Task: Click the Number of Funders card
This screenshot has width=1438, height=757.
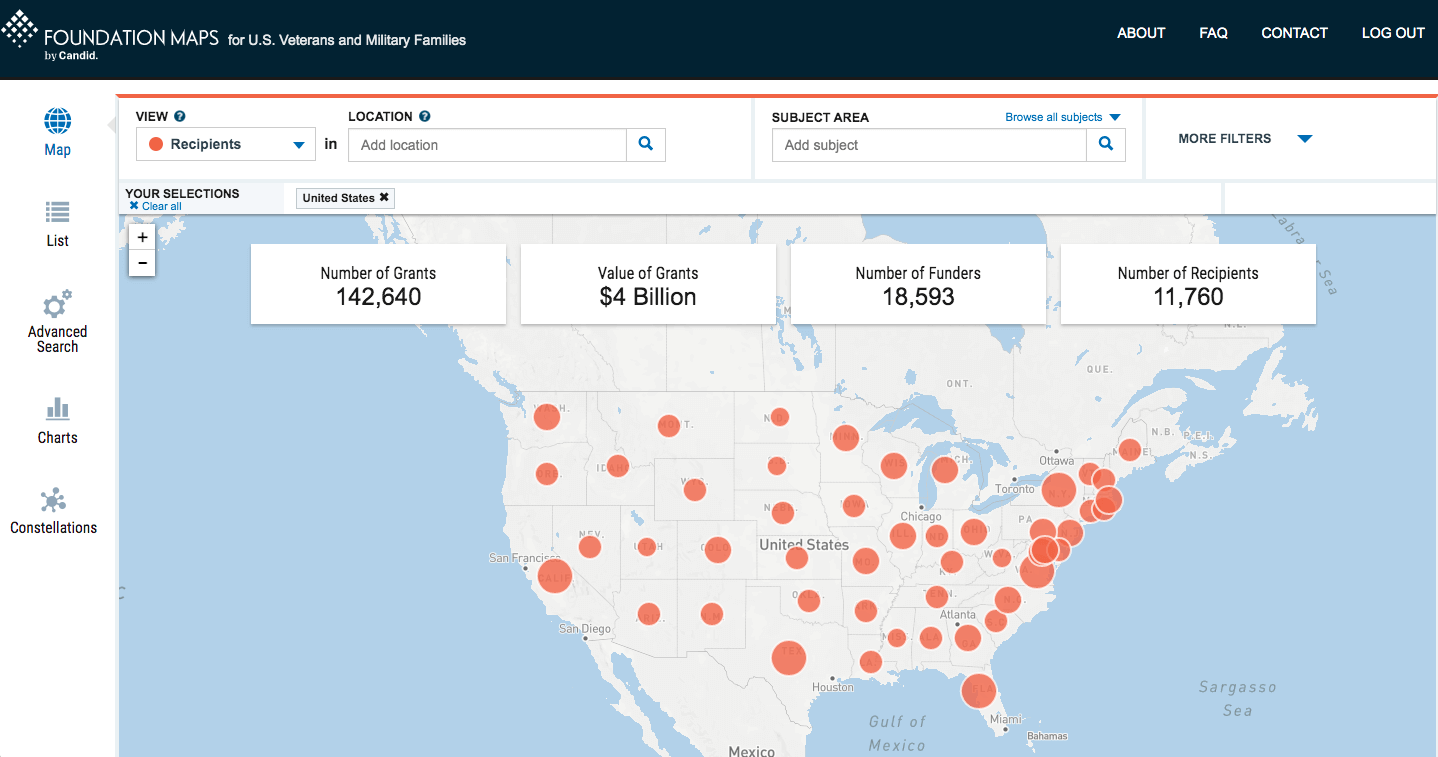Action: point(918,285)
